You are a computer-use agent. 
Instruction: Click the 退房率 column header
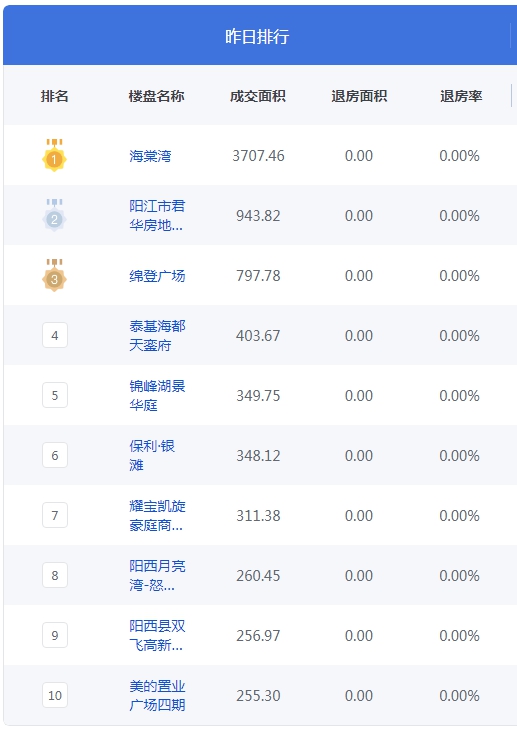click(x=461, y=96)
